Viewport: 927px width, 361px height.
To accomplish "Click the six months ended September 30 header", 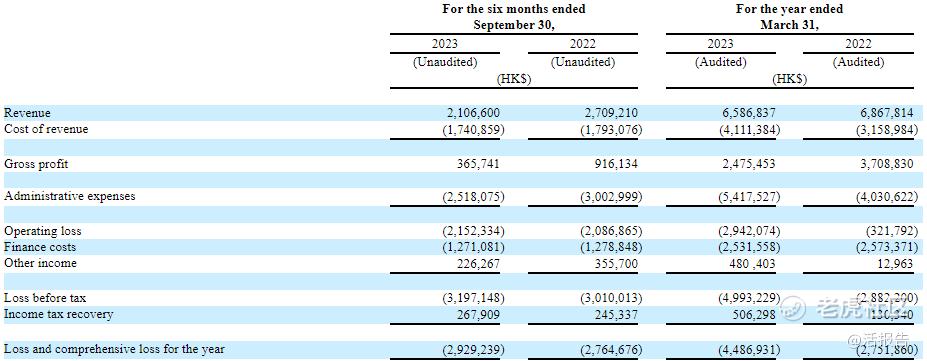I will point(514,17).
